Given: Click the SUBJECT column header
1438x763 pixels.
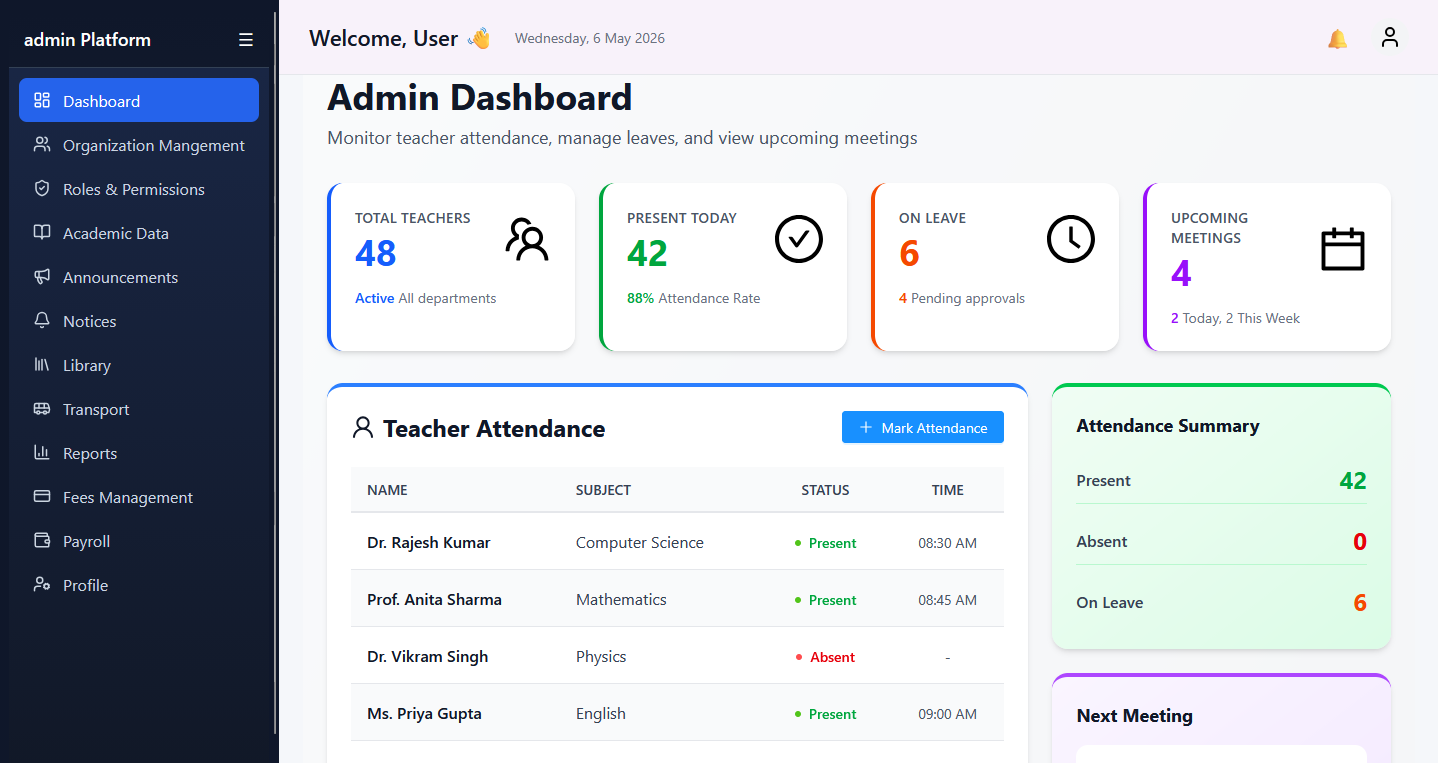Looking at the screenshot, I should (x=603, y=490).
